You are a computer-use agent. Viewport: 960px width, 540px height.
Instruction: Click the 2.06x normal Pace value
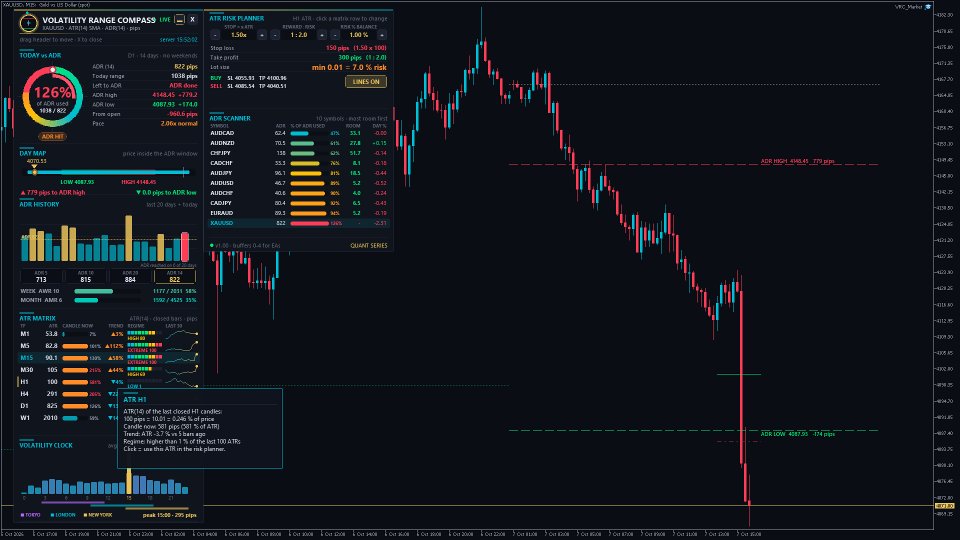(x=179, y=124)
